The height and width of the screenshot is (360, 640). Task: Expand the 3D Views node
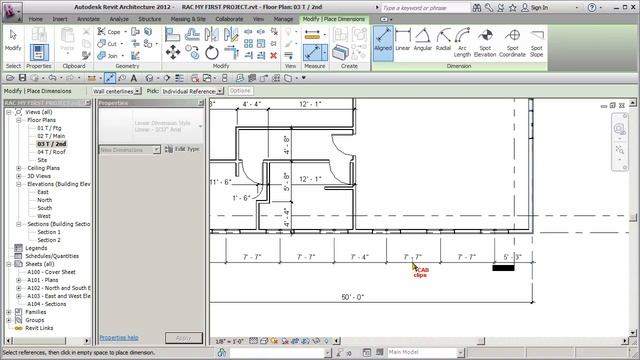19,176
